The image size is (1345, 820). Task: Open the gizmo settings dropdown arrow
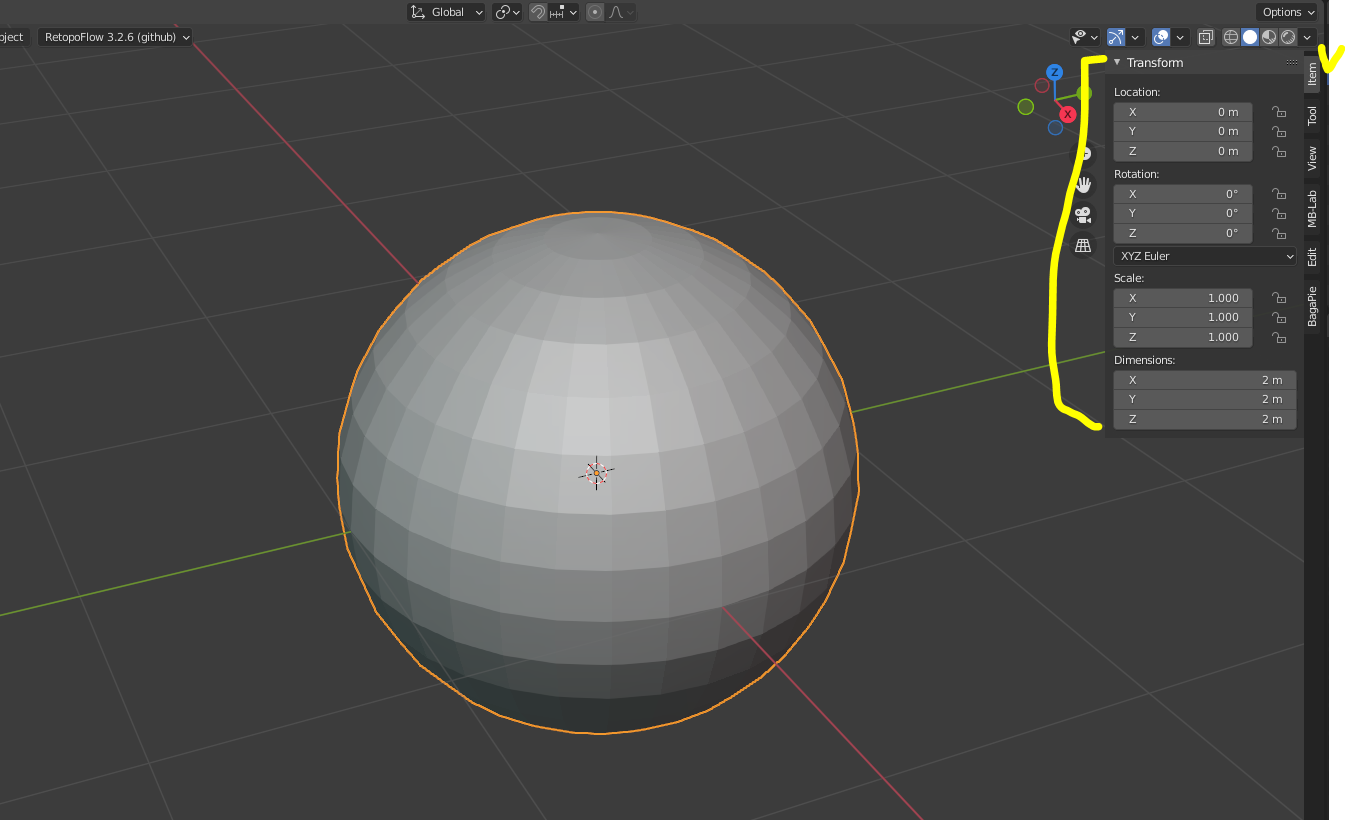point(1136,37)
